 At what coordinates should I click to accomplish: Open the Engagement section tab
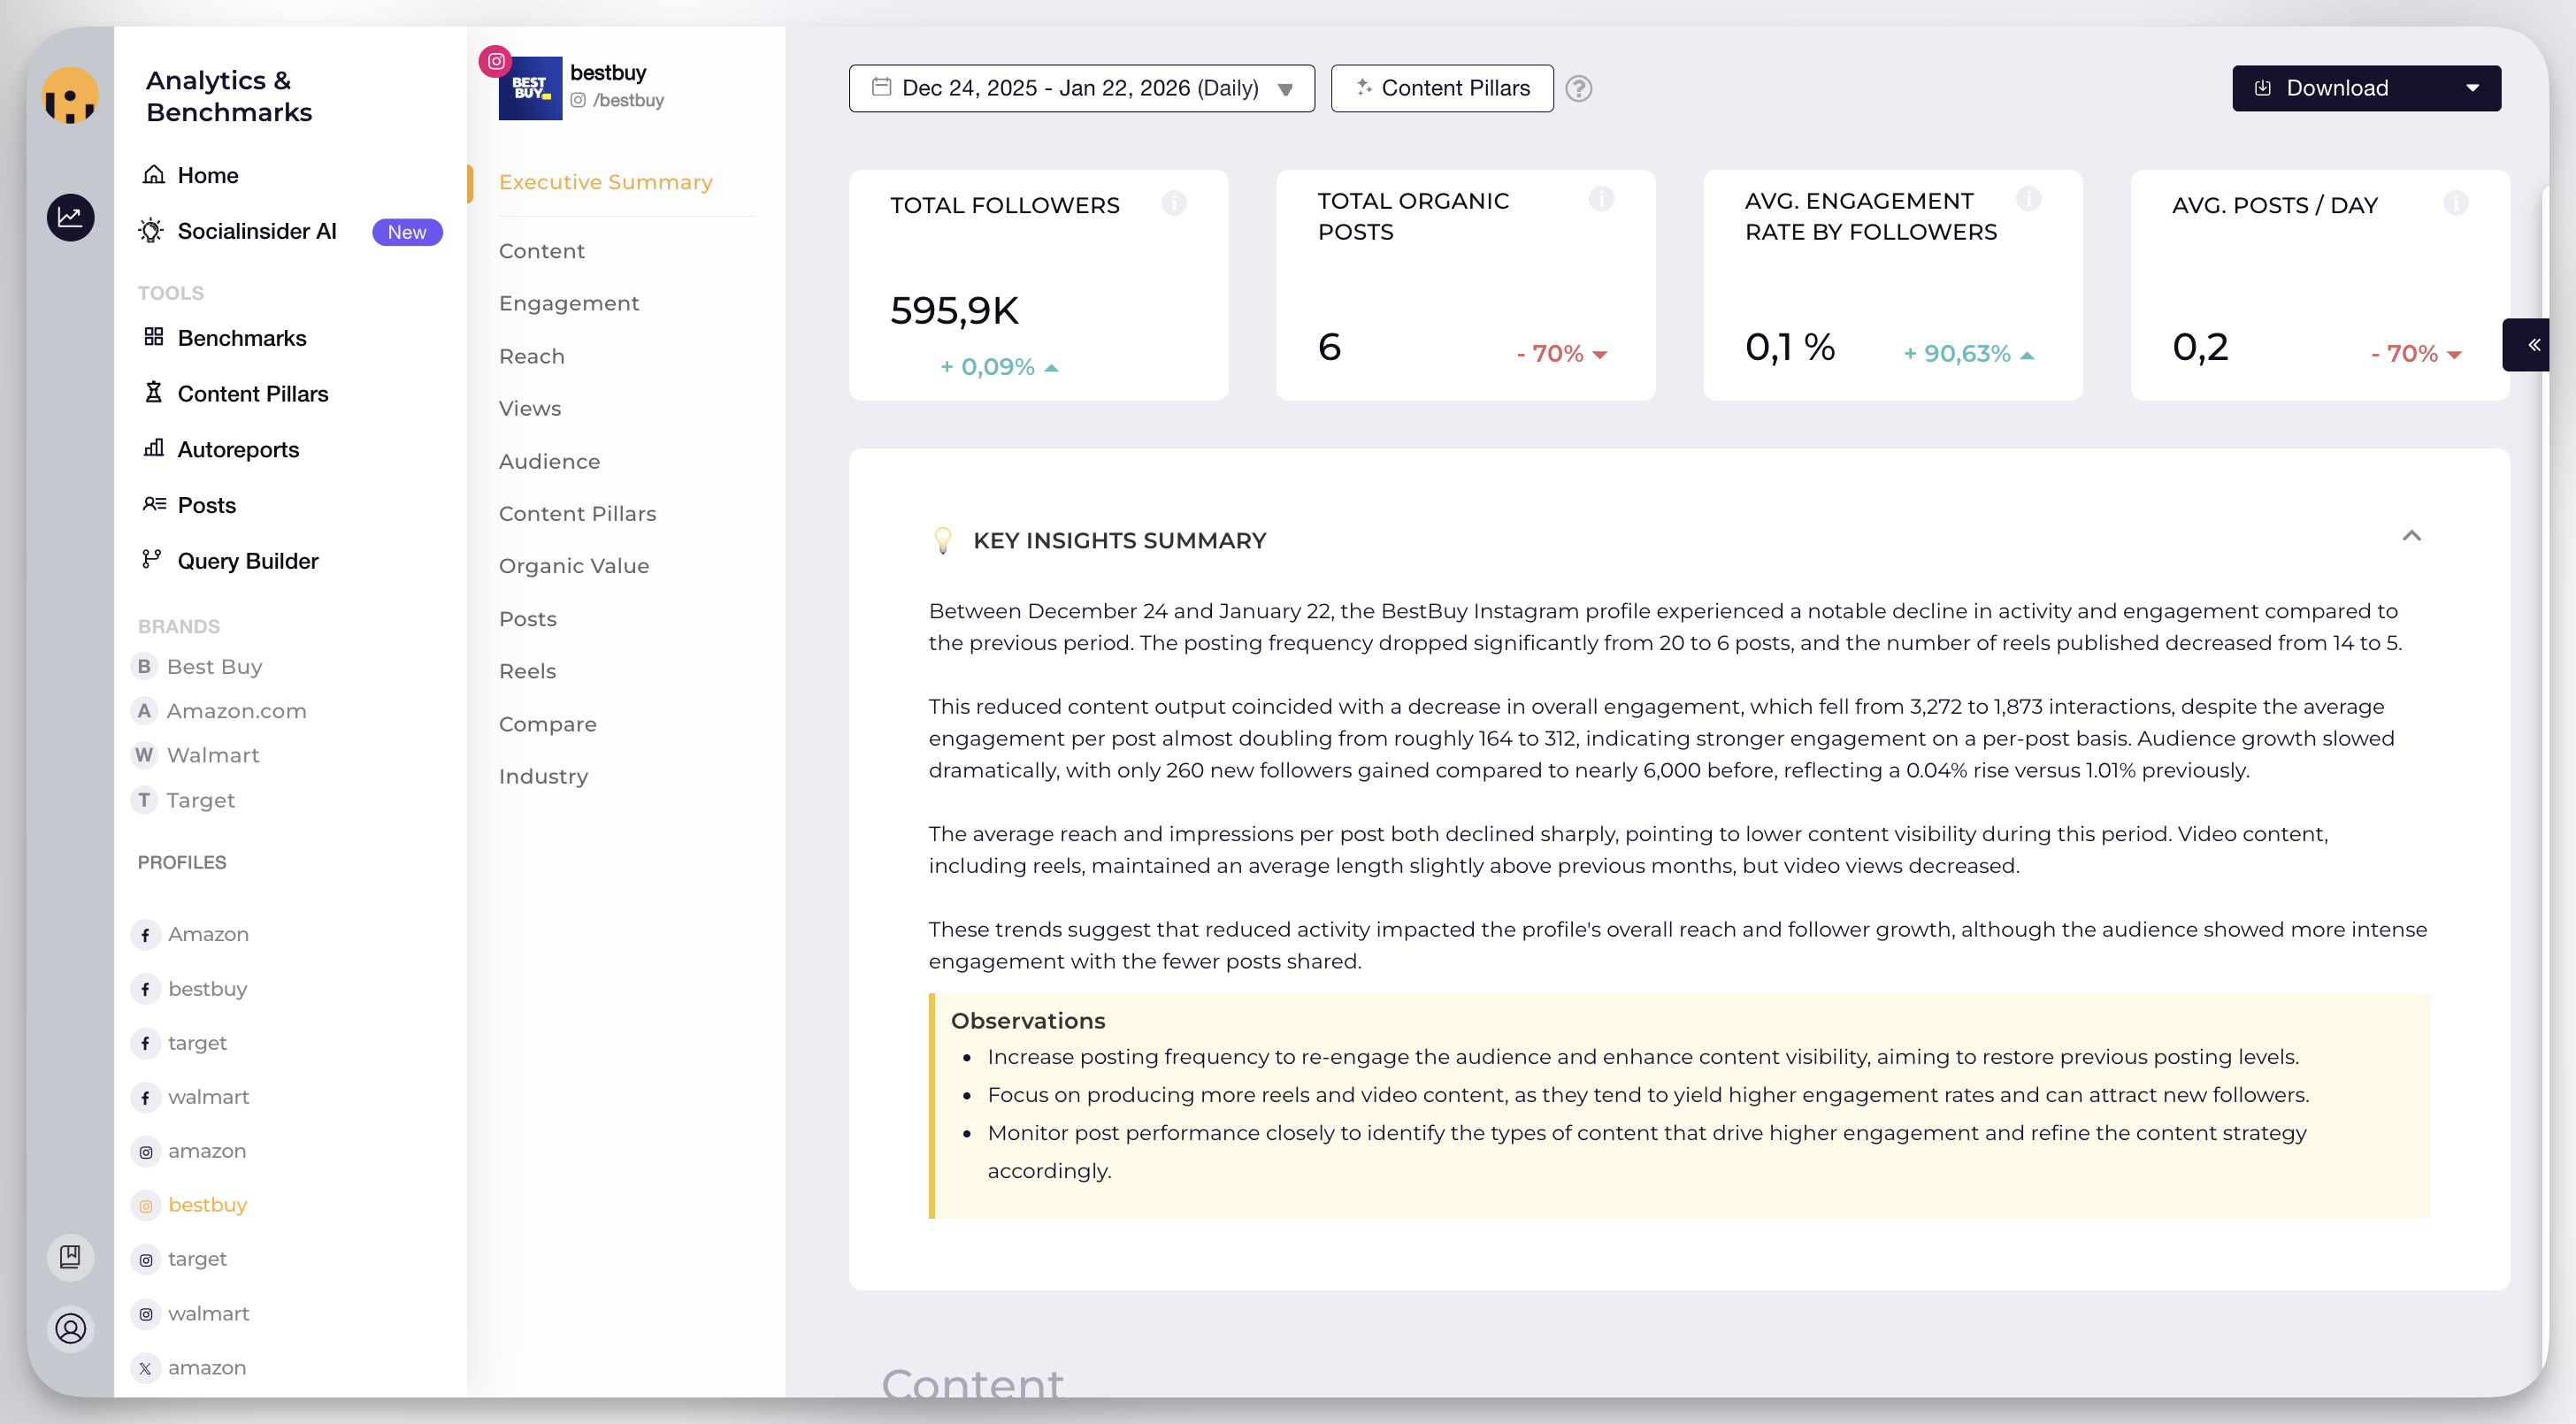(x=568, y=303)
